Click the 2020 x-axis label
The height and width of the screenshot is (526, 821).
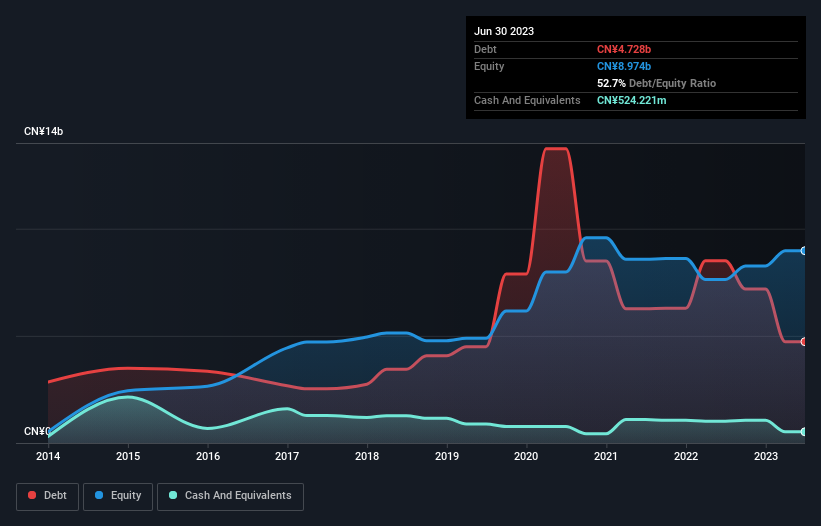526,456
